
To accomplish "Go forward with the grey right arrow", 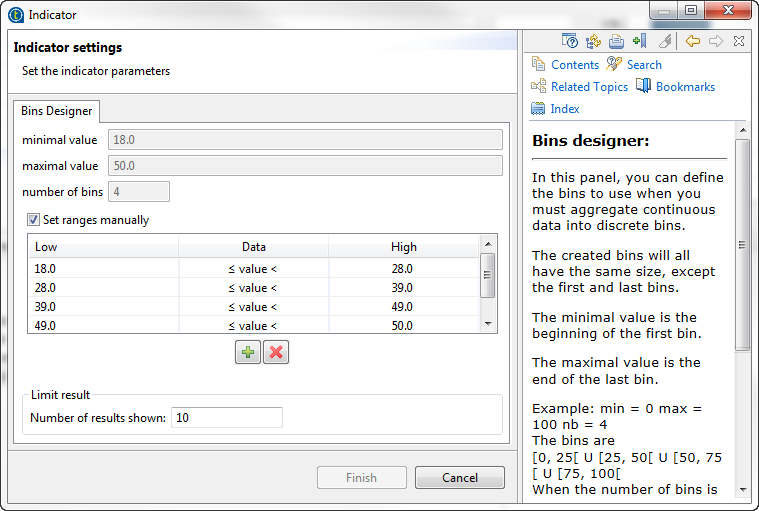I will pos(716,41).
